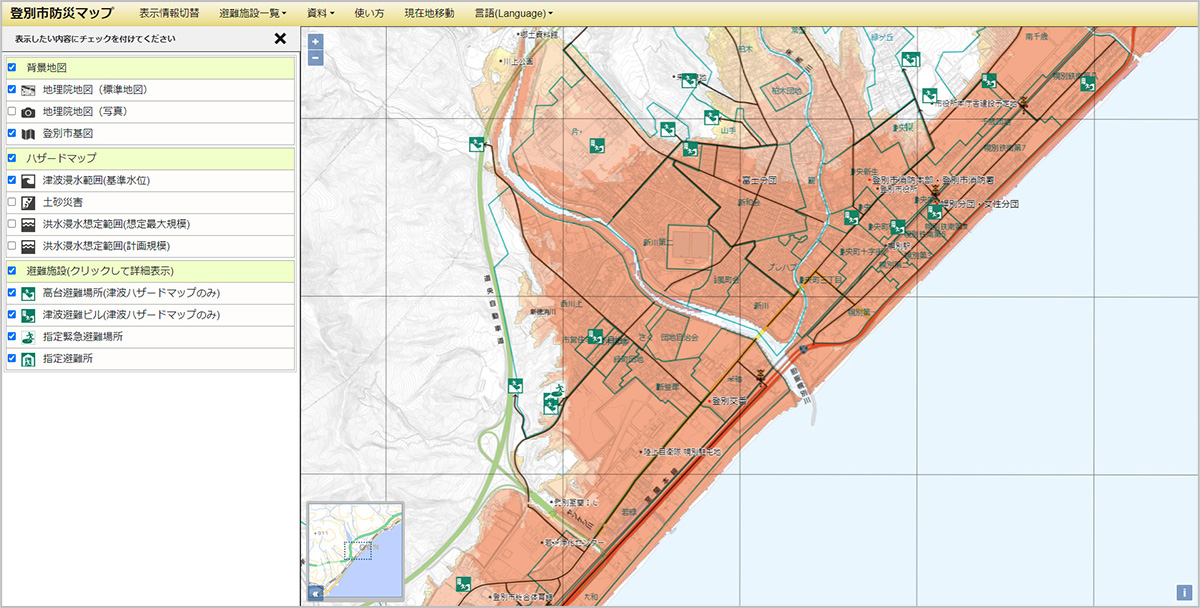Click the 指定避難所 shelter layer icon
Viewport: 1200px width, 608px height.
coord(28,359)
